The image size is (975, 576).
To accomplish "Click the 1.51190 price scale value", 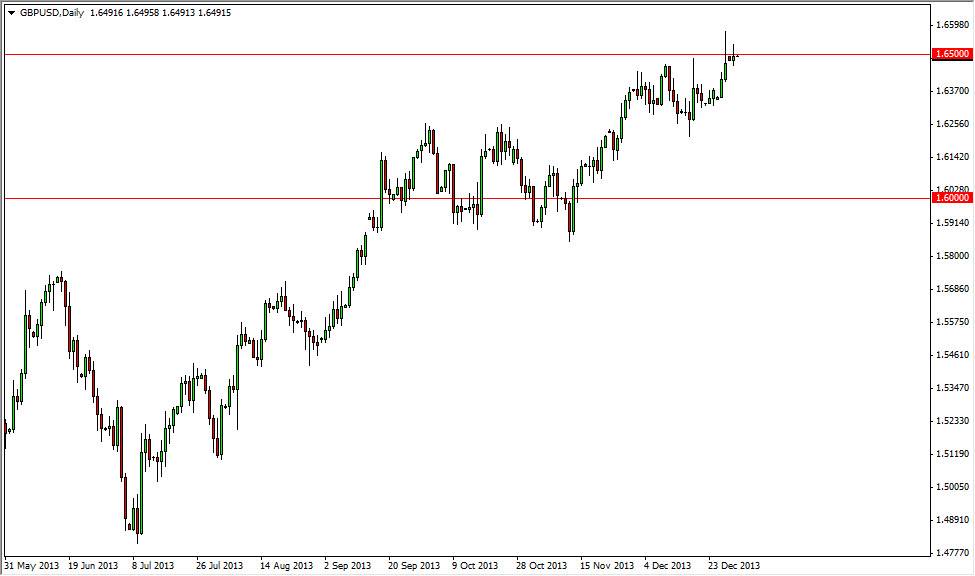I will pyautogui.click(x=952, y=453).
